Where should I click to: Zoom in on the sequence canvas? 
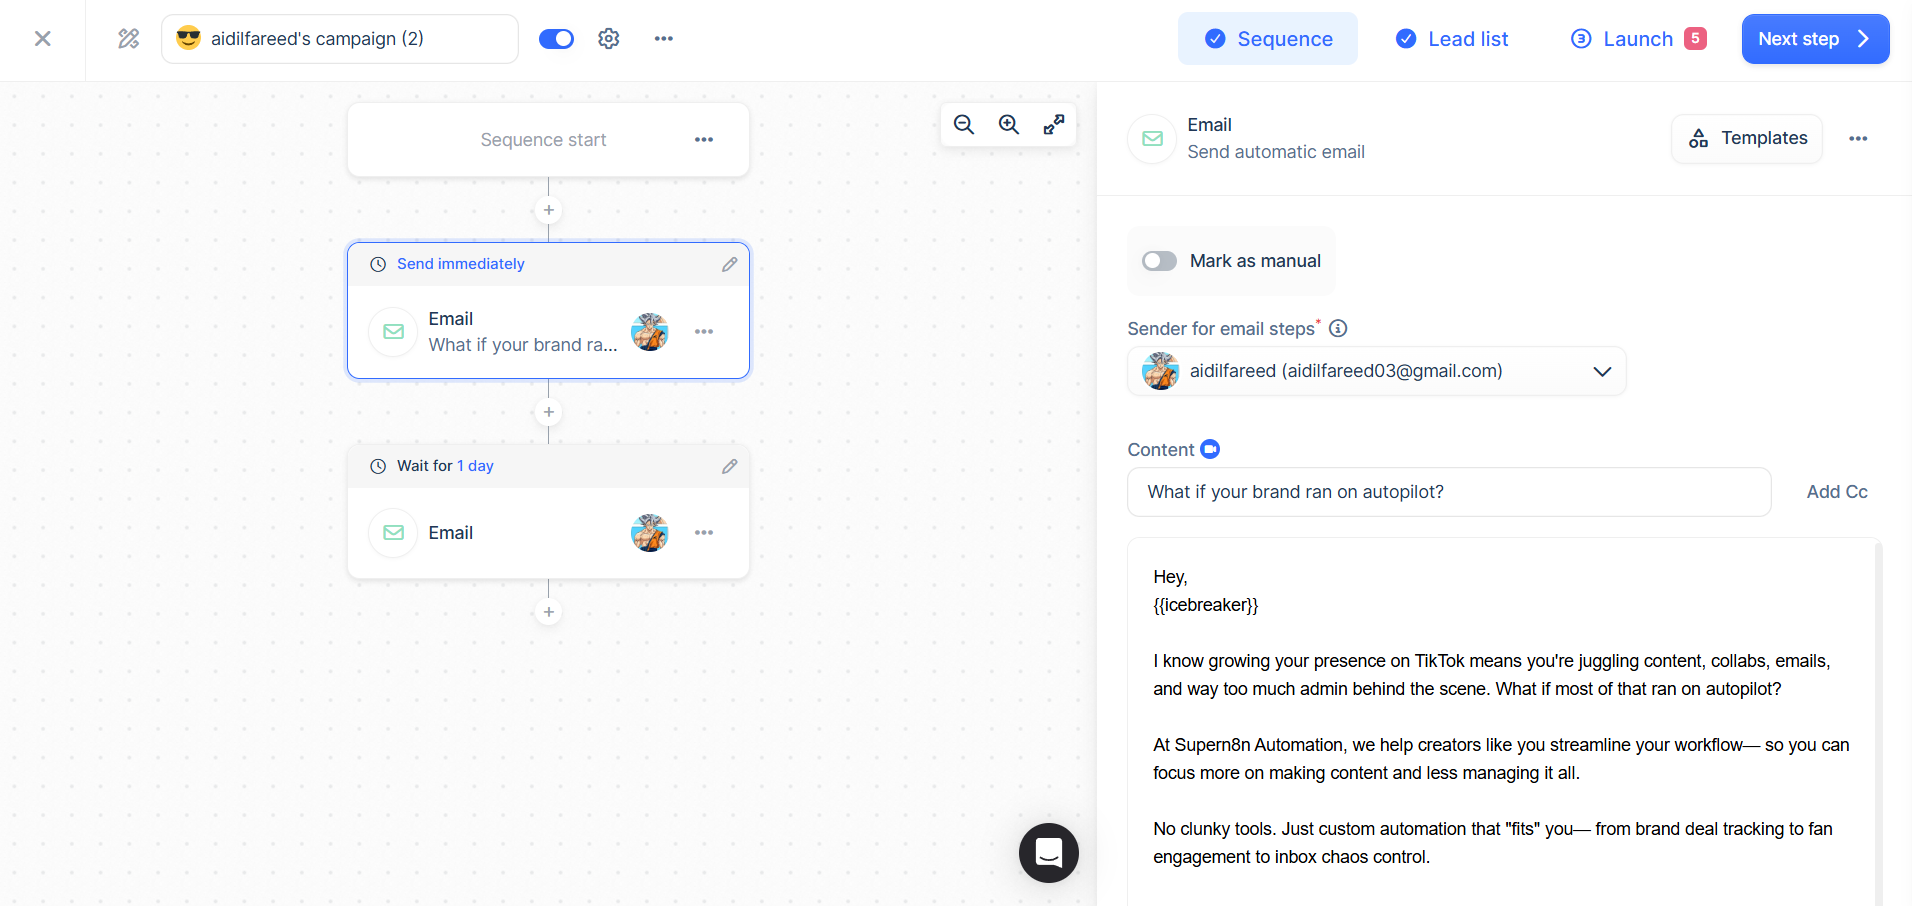(x=1008, y=124)
